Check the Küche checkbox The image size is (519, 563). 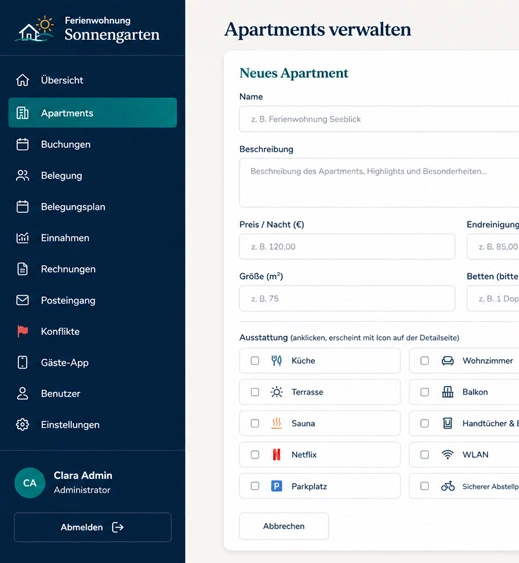point(255,360)
